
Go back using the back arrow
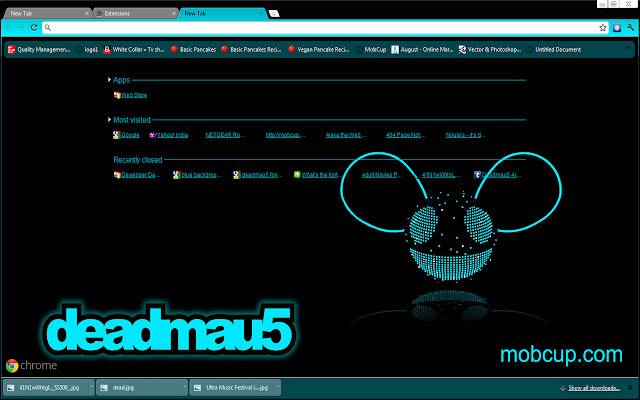[9, 28]
